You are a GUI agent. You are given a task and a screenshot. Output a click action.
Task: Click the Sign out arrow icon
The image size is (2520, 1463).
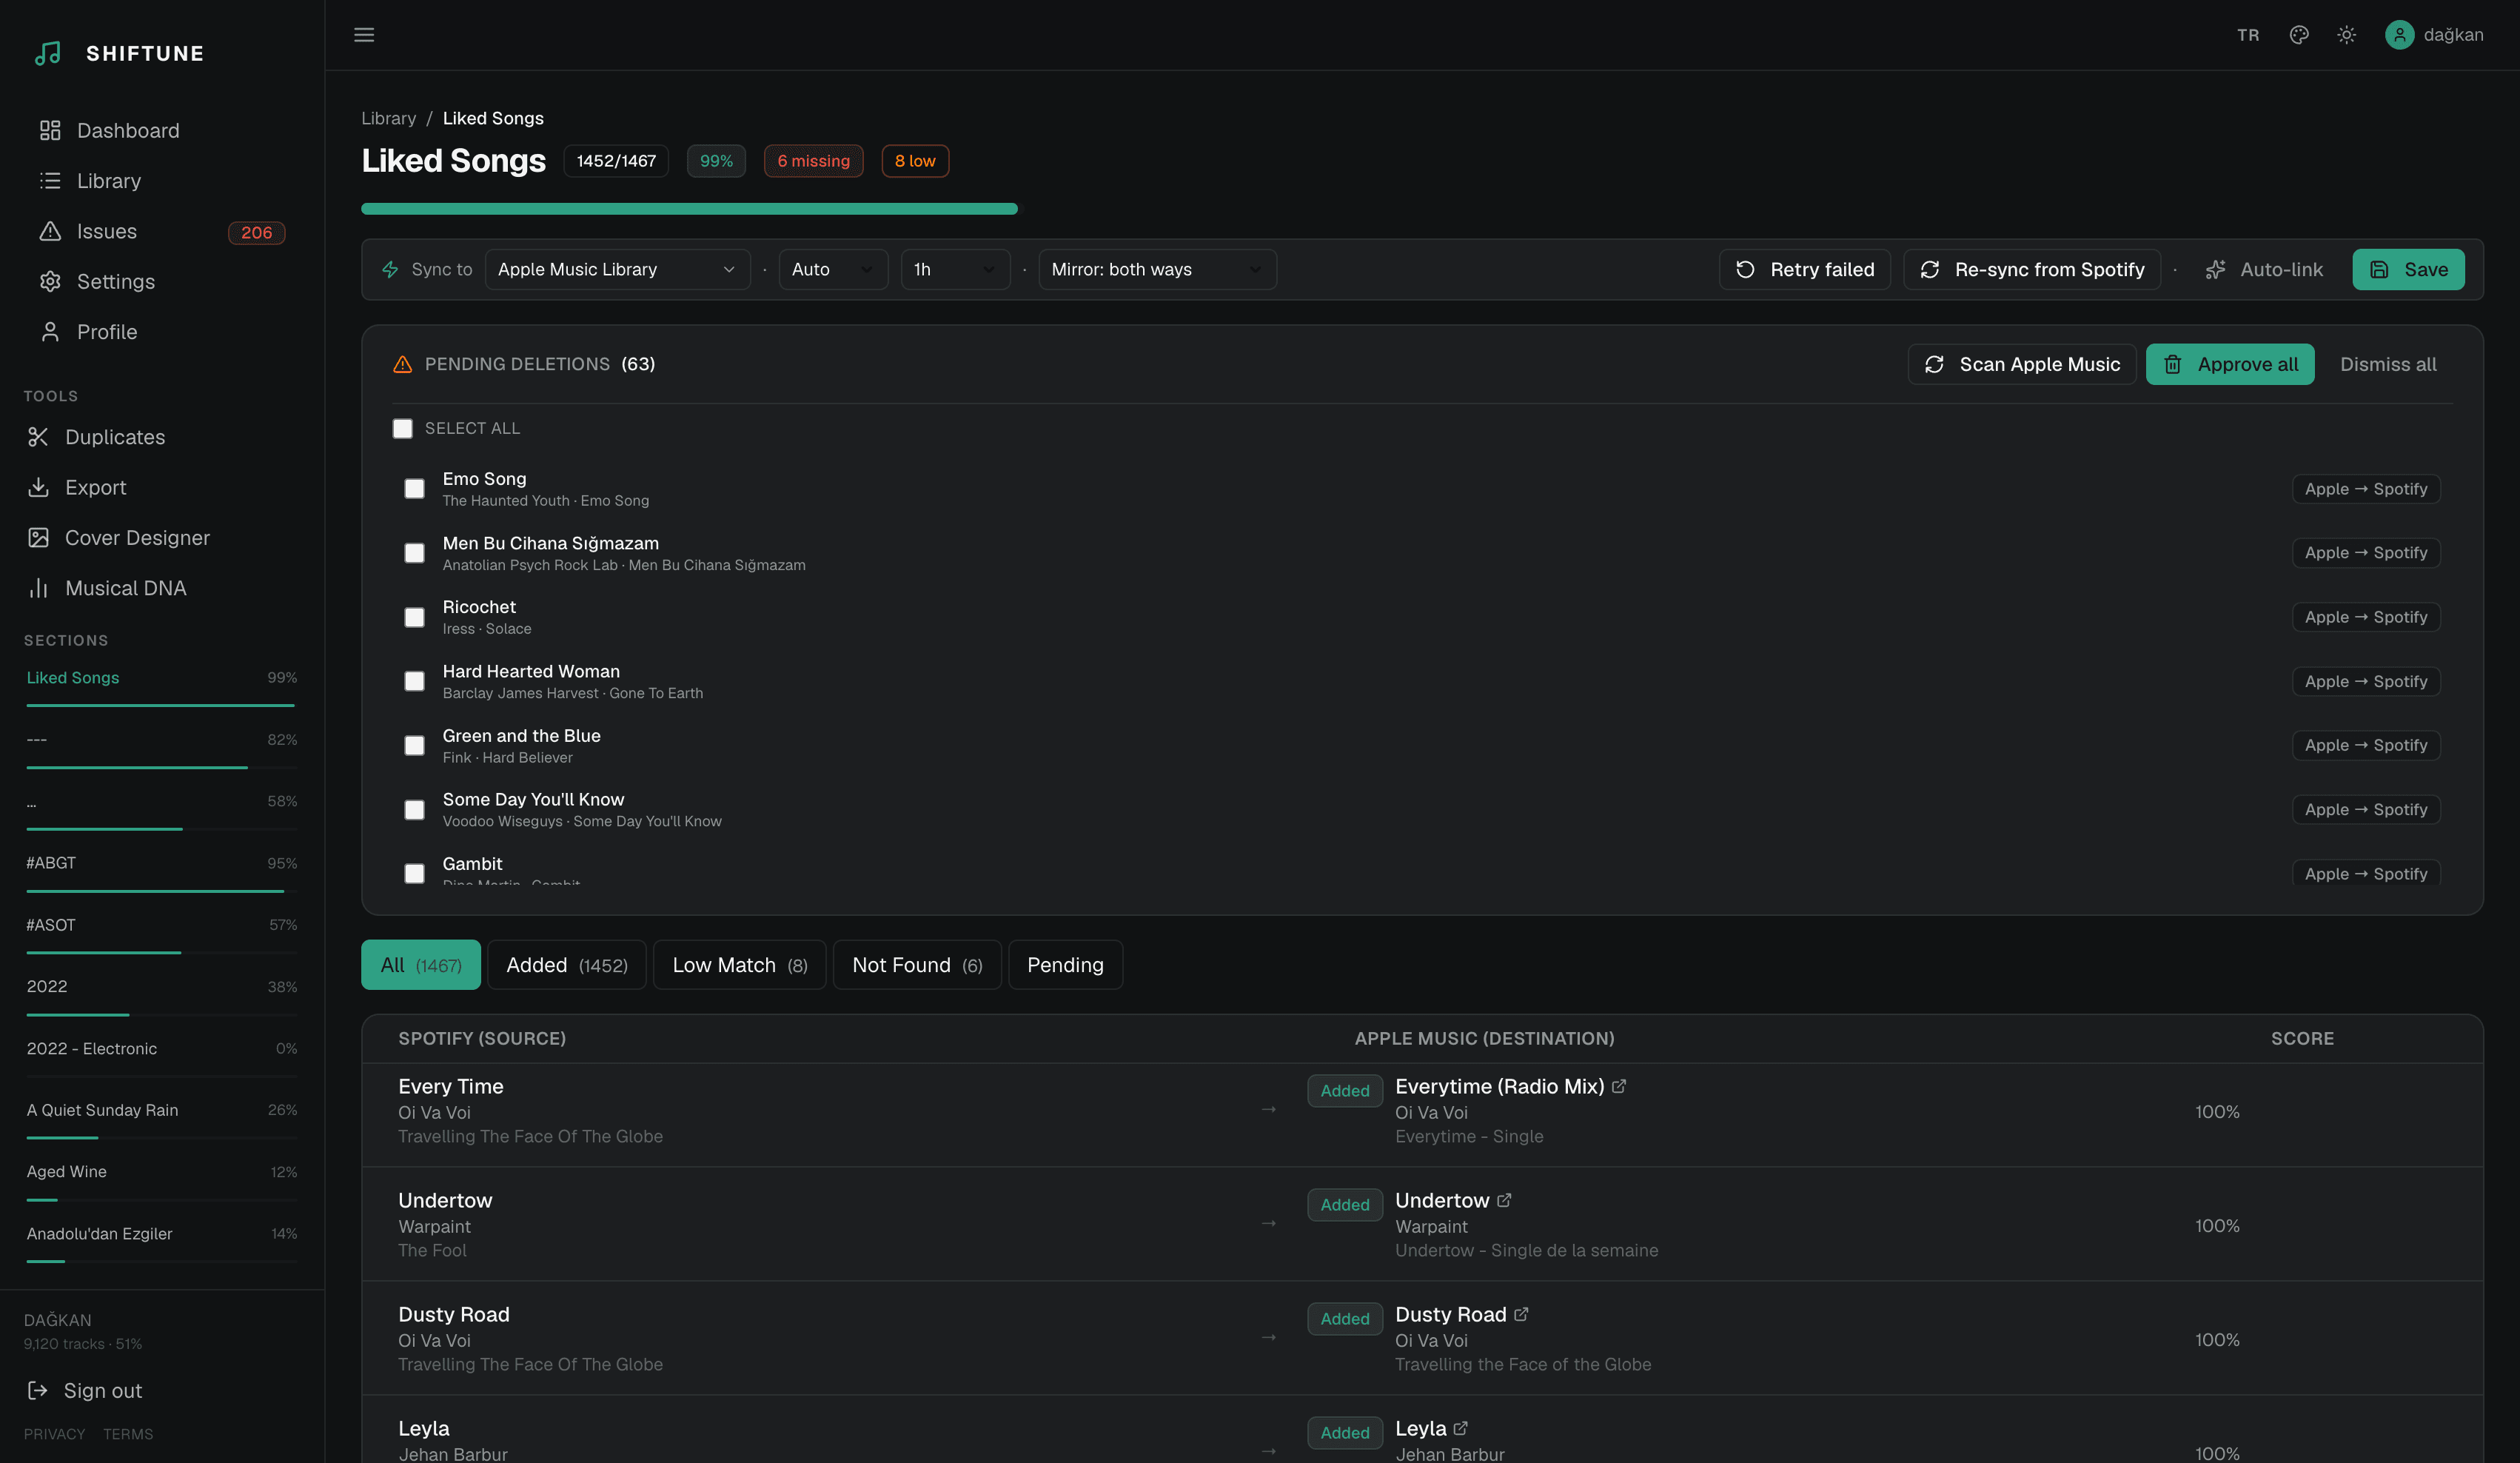click(38, 1390)
